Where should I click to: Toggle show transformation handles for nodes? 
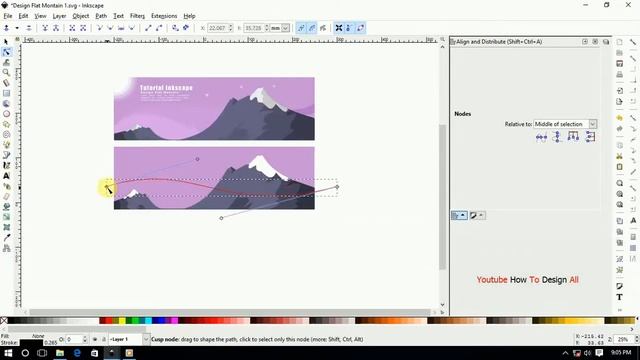[339, 28]
